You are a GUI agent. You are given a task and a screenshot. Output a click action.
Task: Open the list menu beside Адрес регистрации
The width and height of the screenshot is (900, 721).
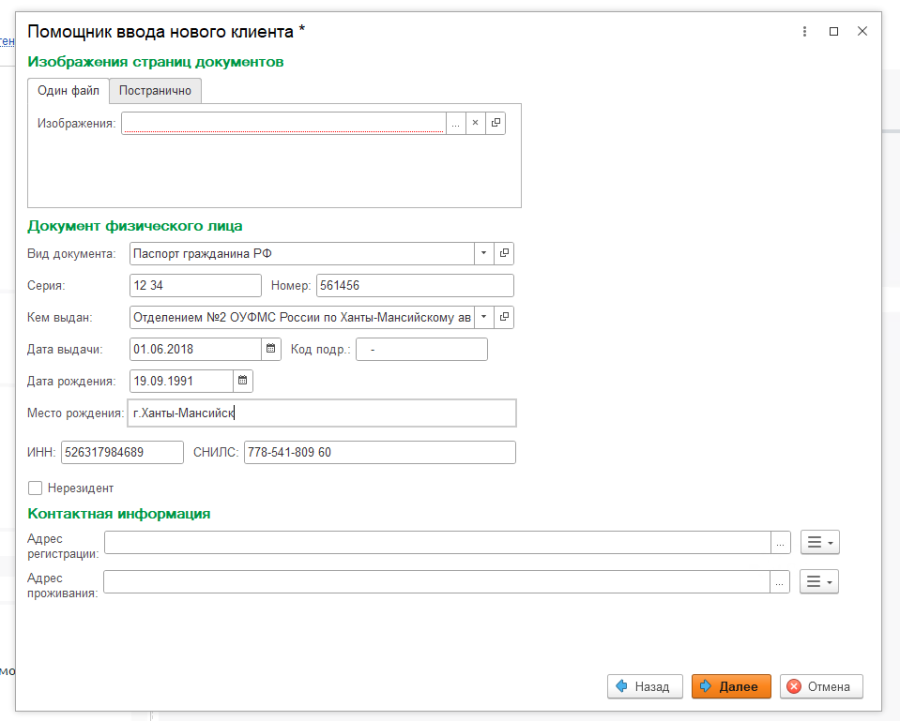click(820, 542)
